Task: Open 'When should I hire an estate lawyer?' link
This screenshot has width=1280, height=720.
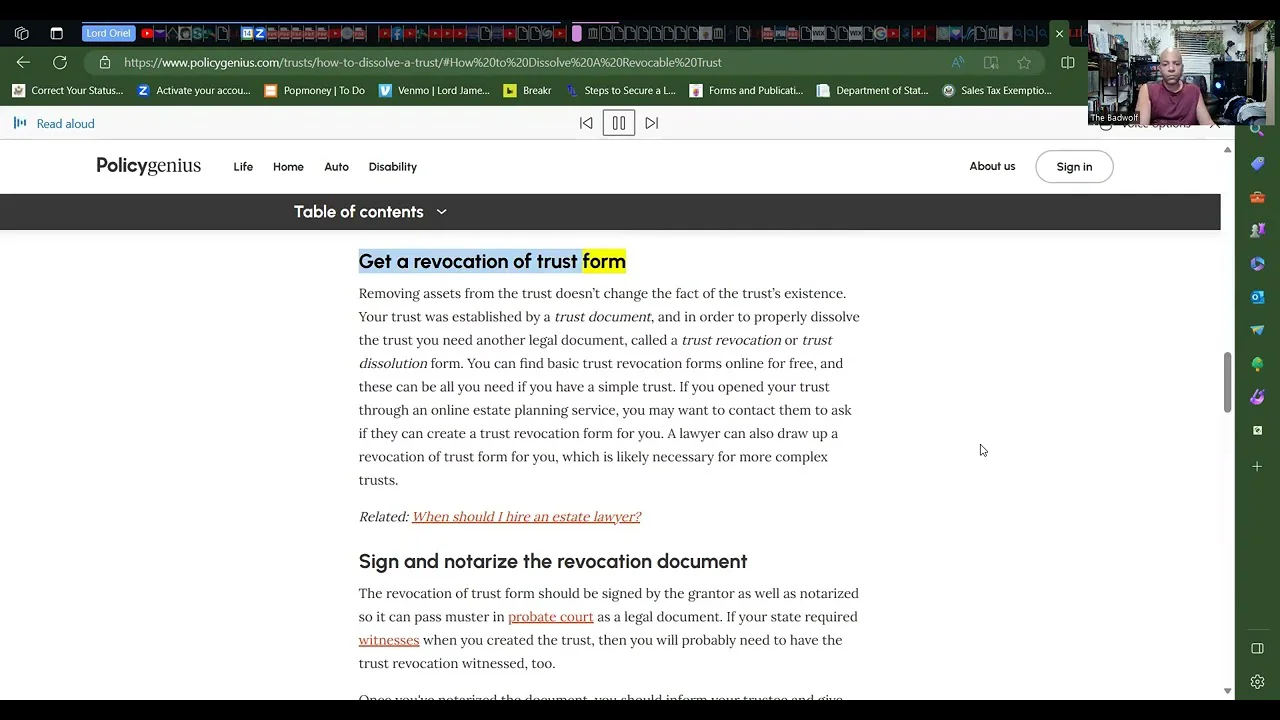Action: coord(526,517)
